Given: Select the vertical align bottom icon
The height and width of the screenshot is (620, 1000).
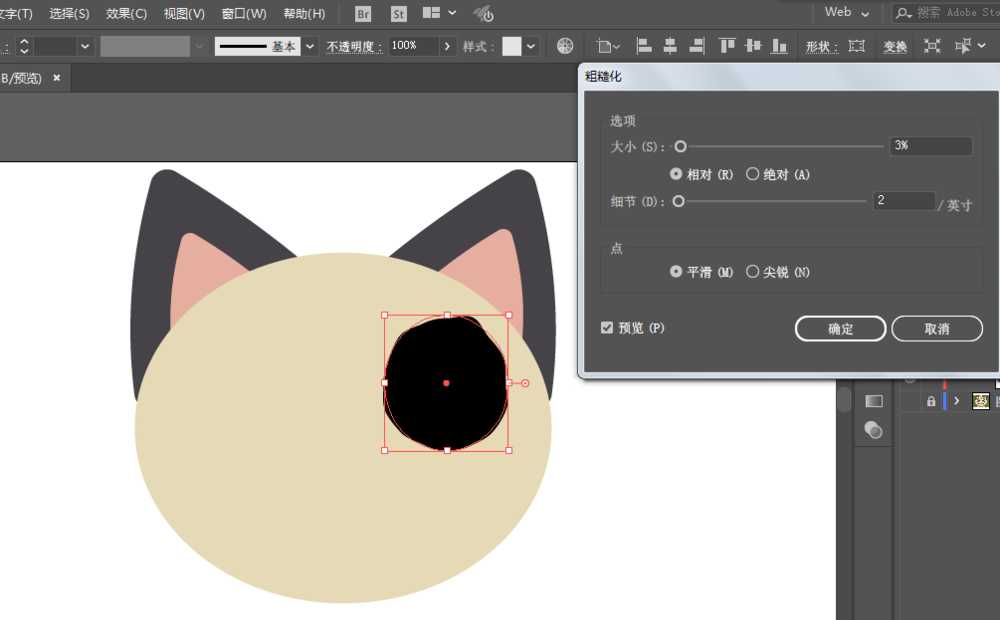Looking at the screenshot, I should coord(778,46).
